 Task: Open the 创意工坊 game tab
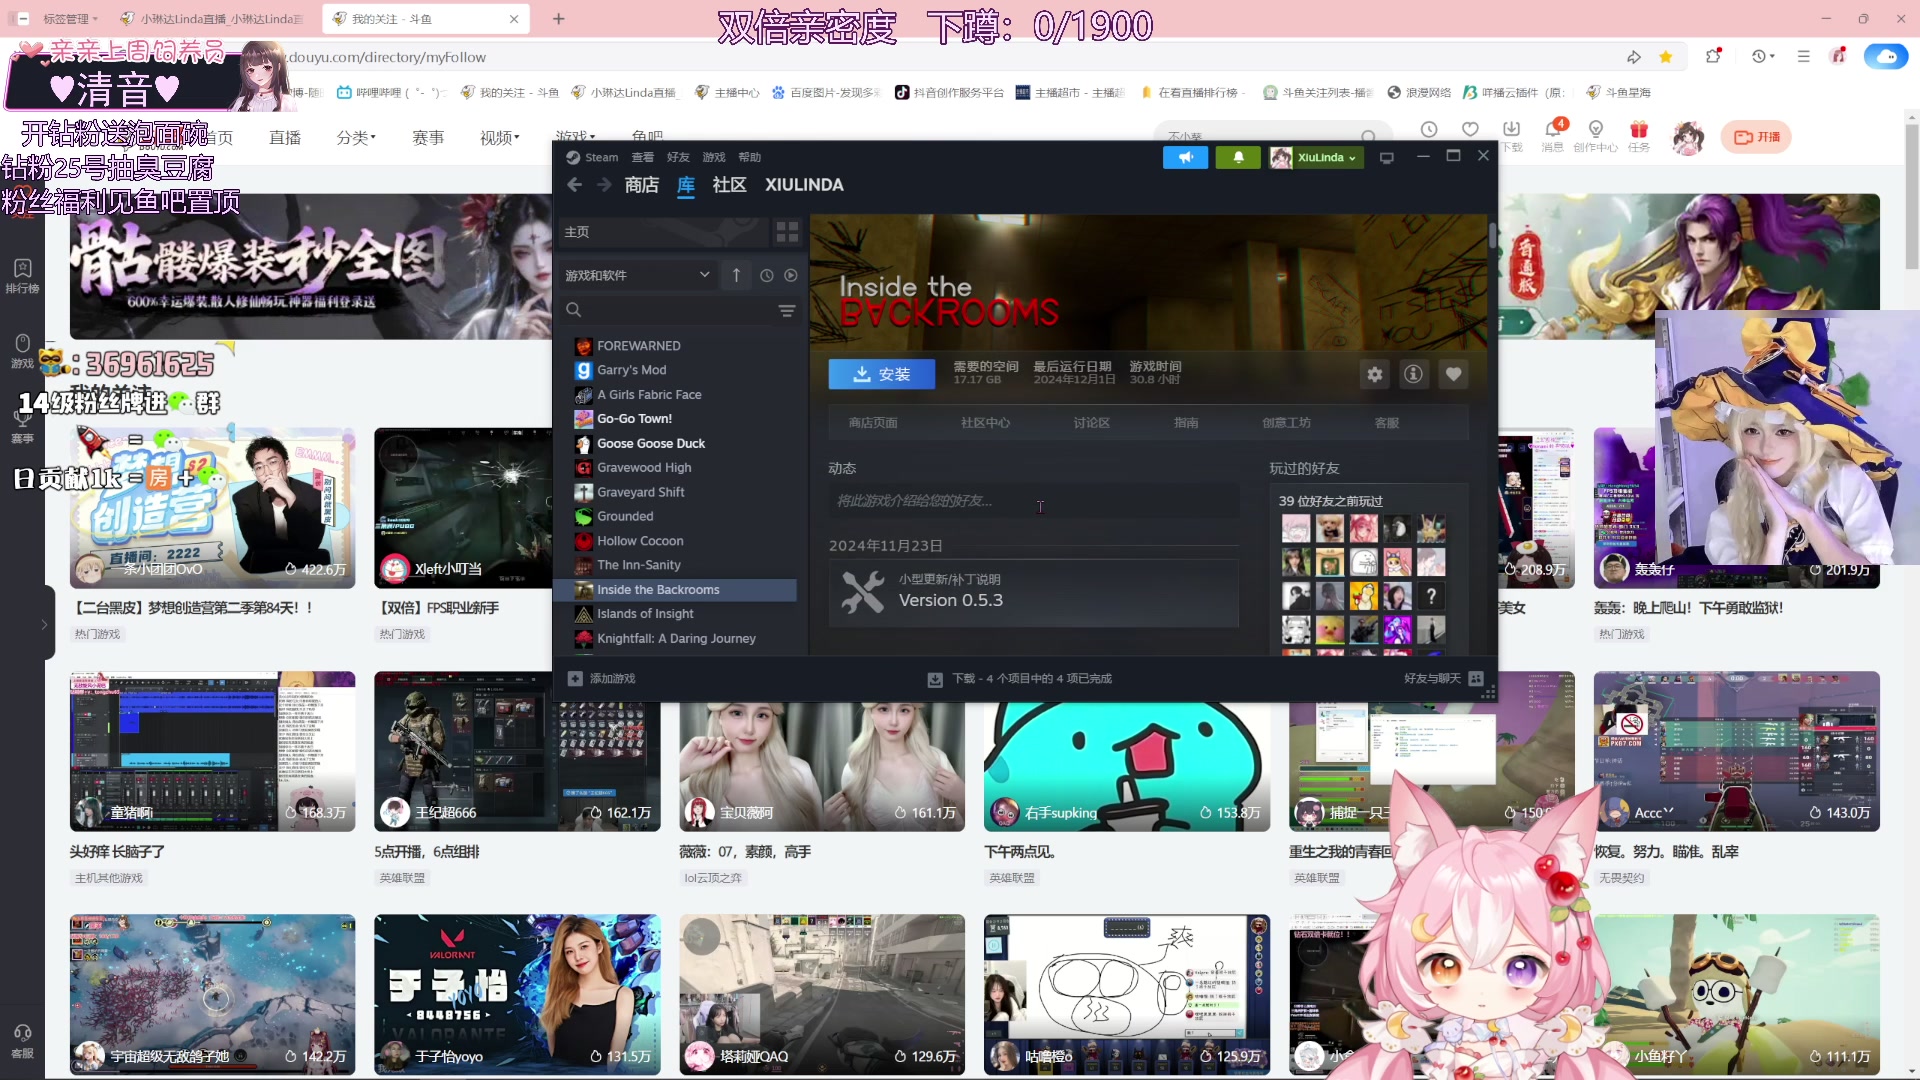click(1286, 423)
